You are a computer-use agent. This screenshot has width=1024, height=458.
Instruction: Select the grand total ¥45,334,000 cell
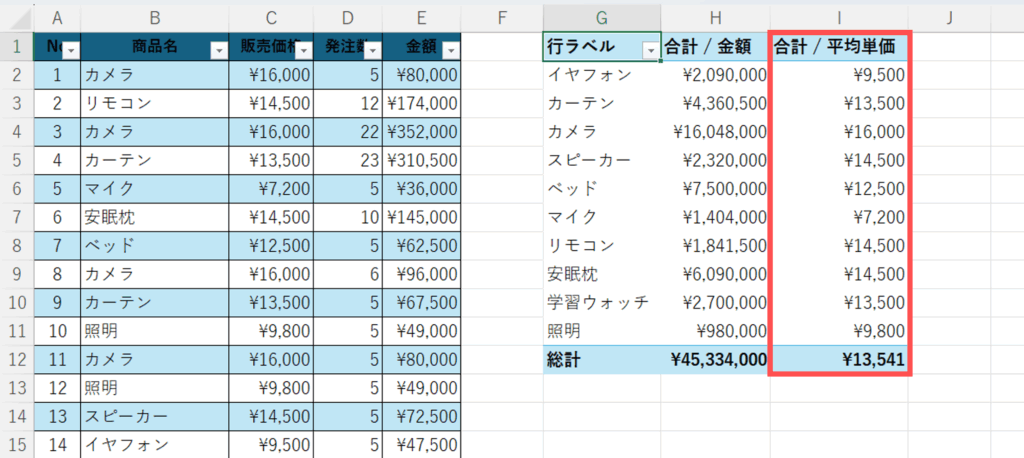point(718,359)
